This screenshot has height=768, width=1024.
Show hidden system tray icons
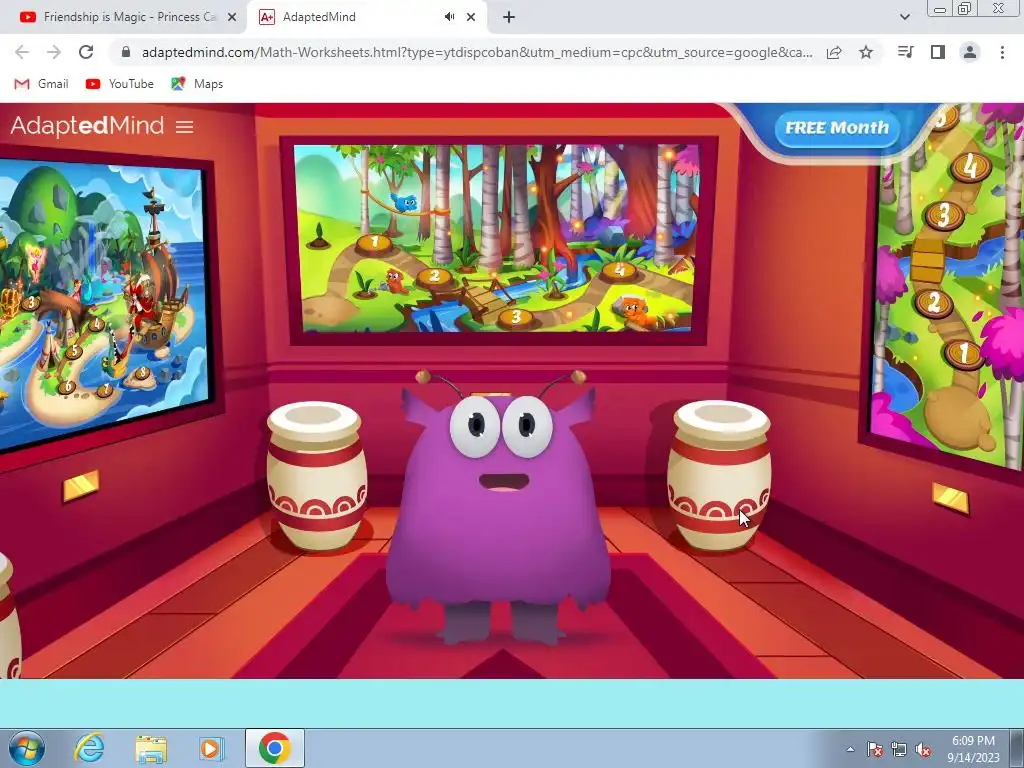click(850, 749)
